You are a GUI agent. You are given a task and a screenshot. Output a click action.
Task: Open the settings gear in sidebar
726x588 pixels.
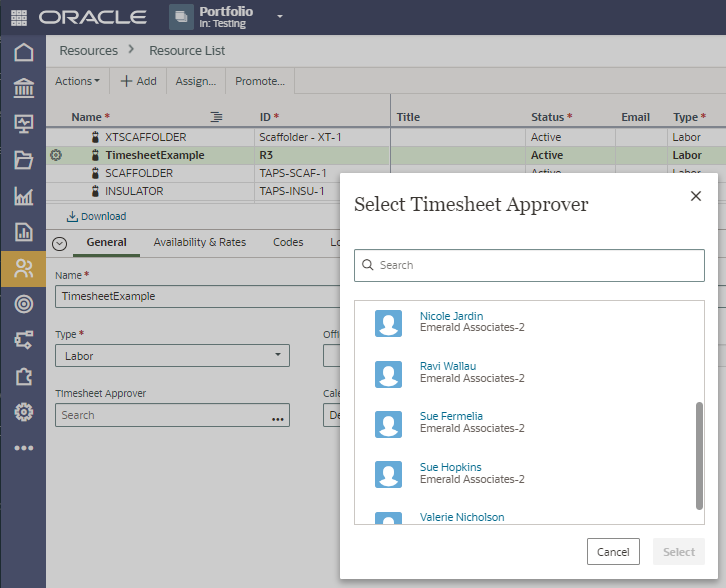coord(23,411)
